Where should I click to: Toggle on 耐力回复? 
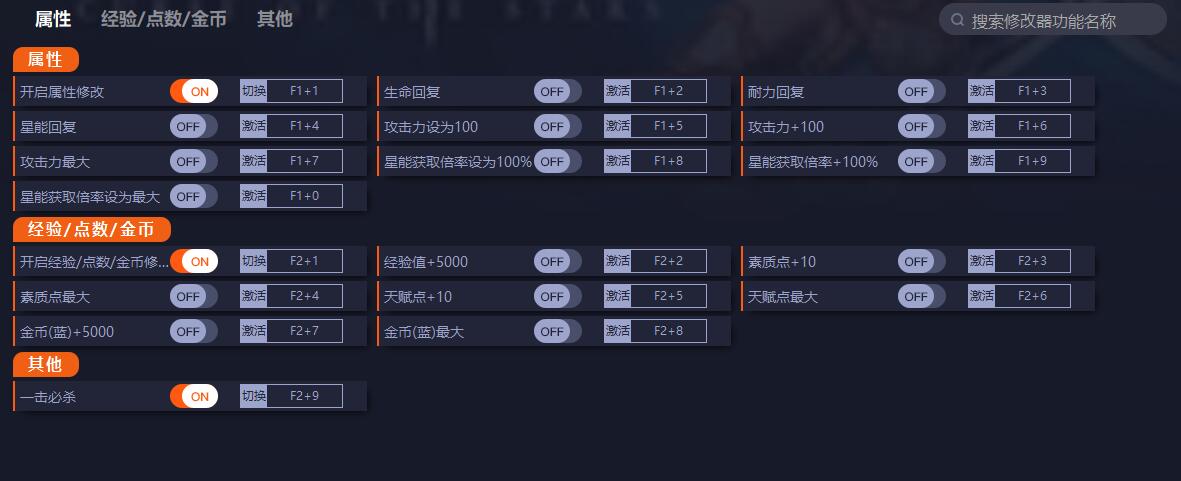coord(921,91)
